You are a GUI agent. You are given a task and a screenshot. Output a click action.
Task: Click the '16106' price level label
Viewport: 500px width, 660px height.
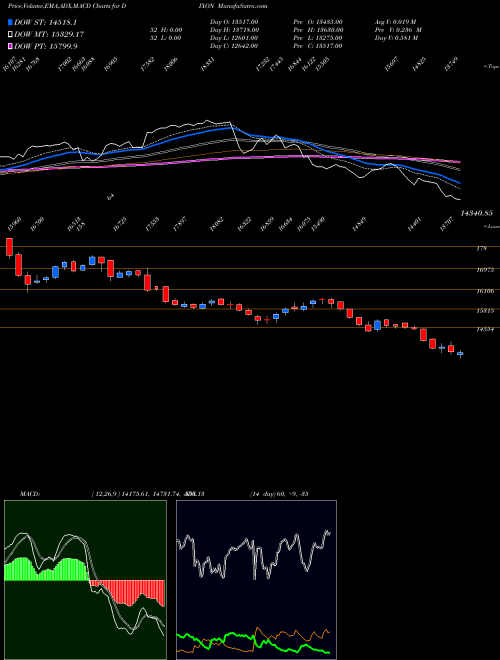pyautogui.click(x=485, y=291)
